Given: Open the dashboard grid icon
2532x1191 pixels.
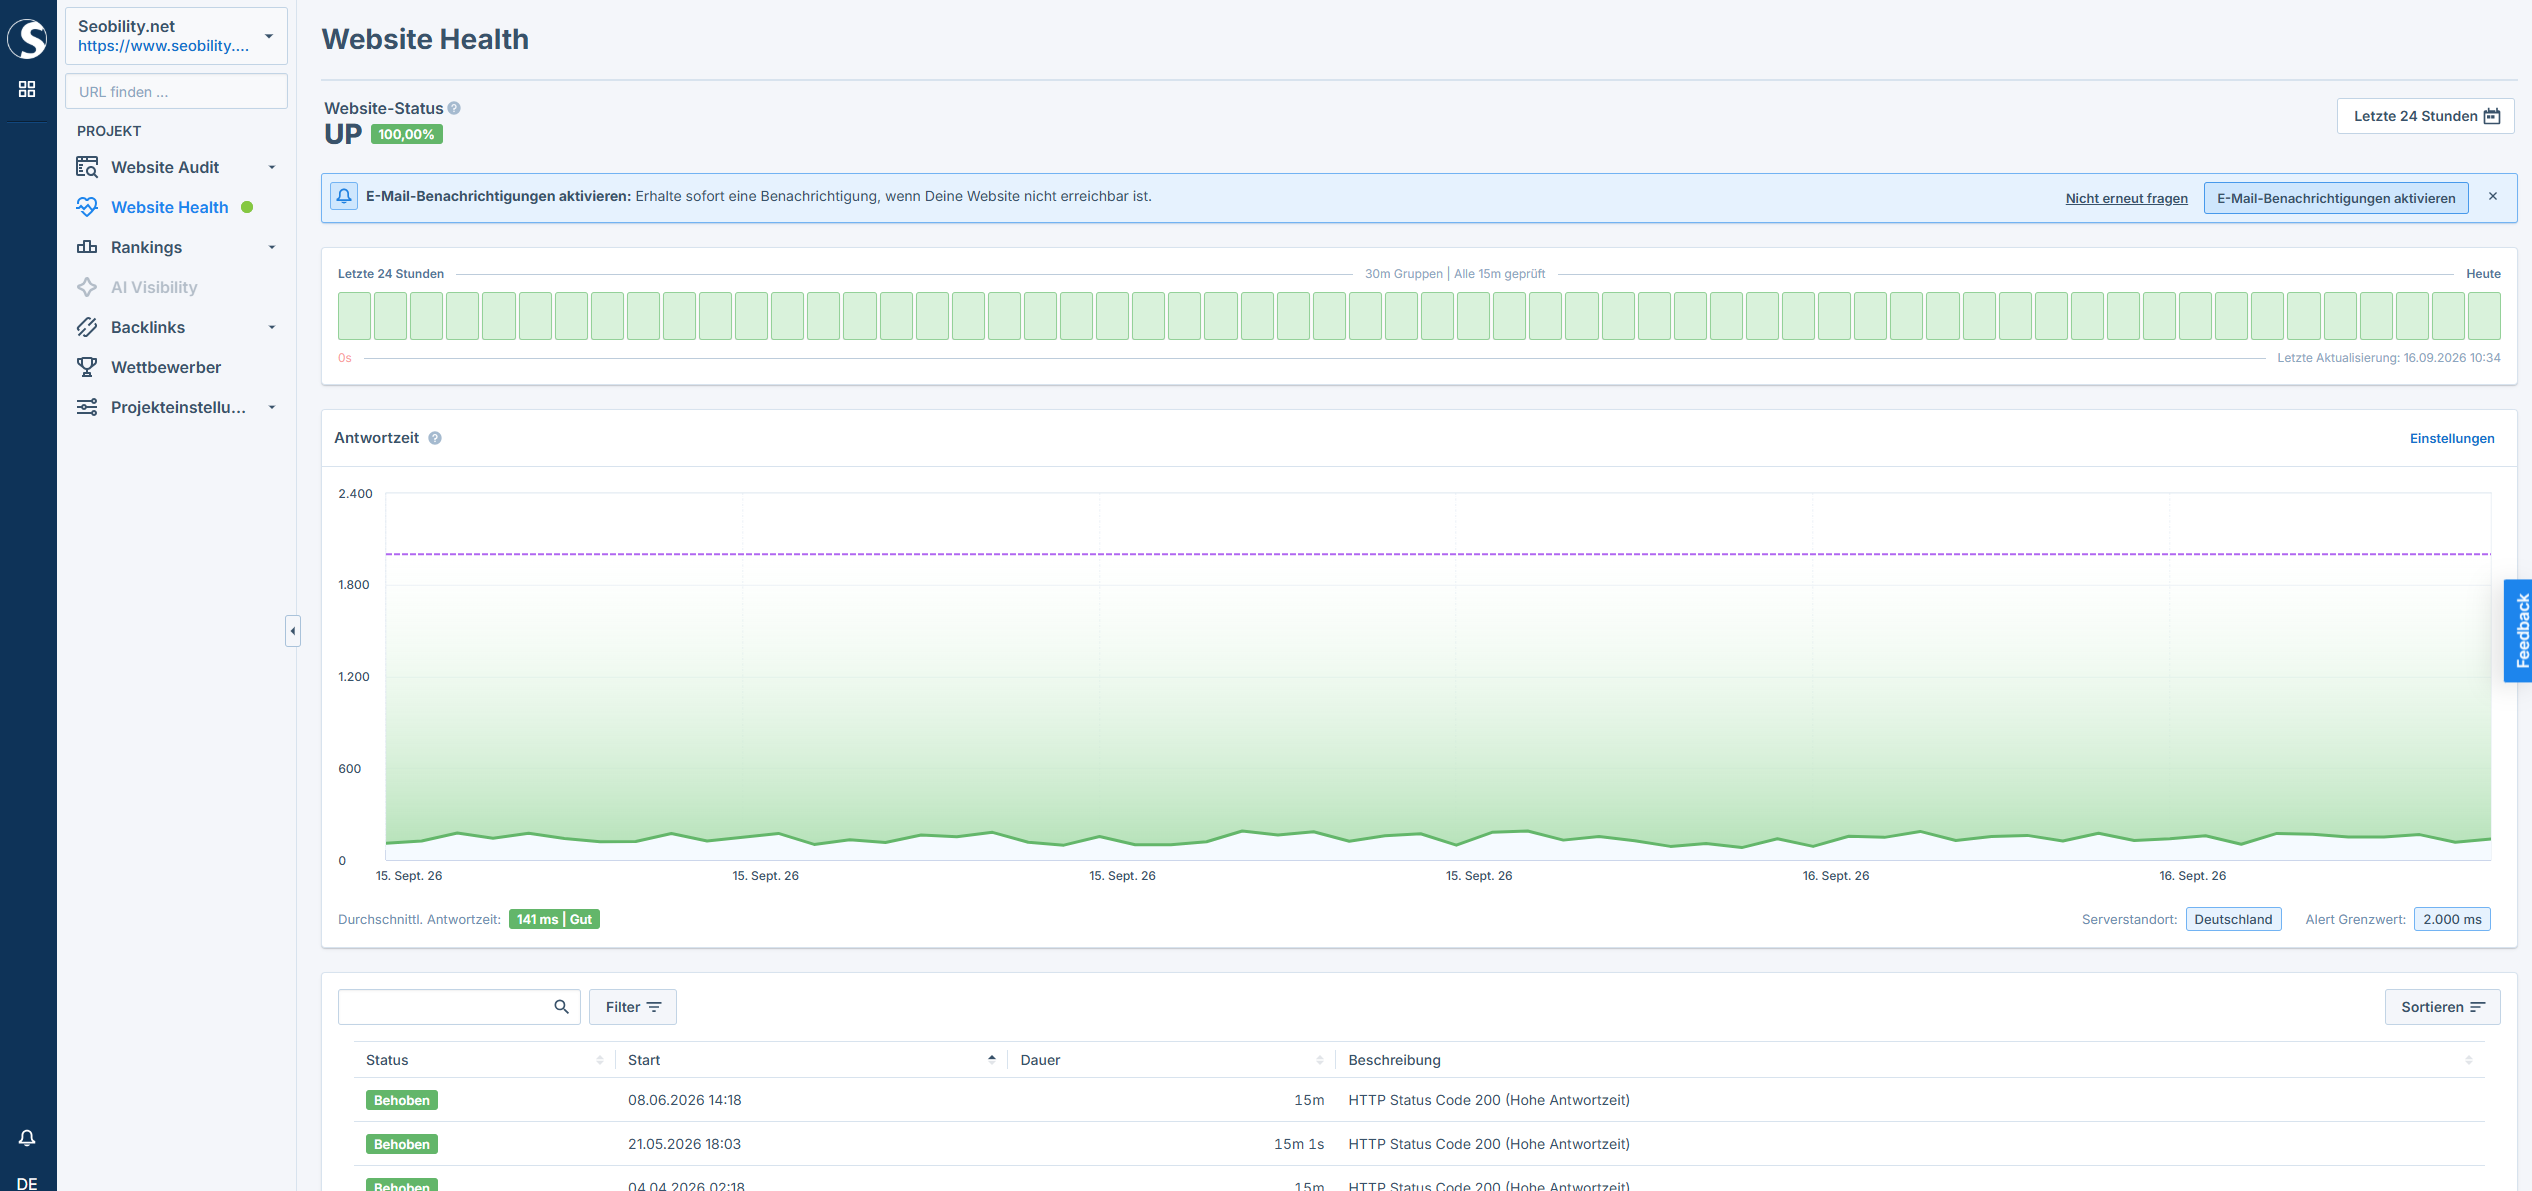Looking at the screenshot, I should point(27,89).
